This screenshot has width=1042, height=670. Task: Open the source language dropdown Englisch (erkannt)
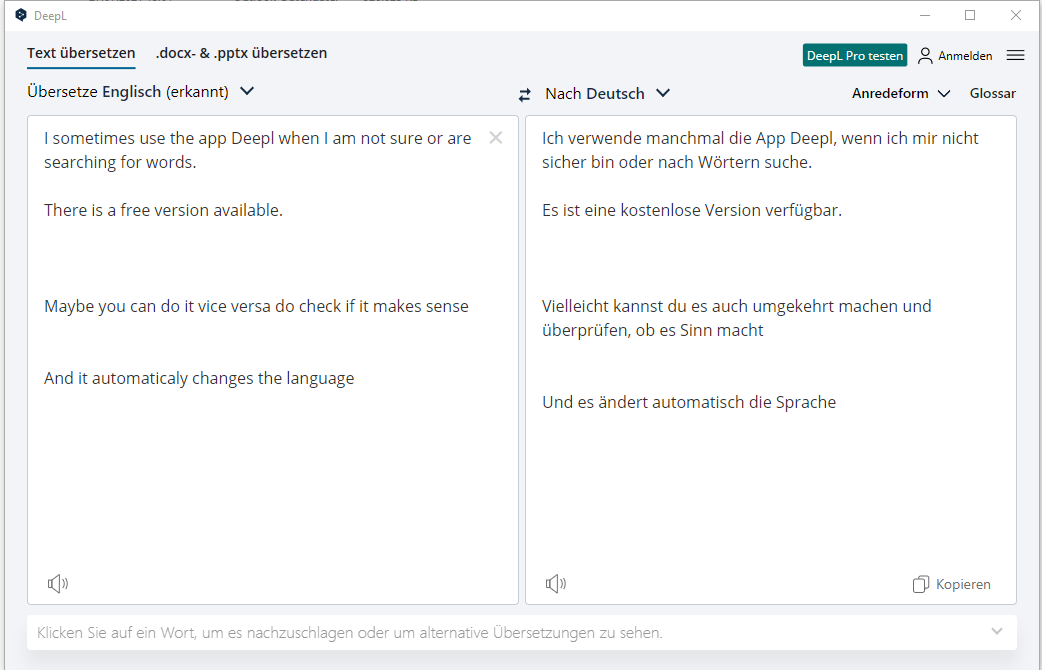141,92
